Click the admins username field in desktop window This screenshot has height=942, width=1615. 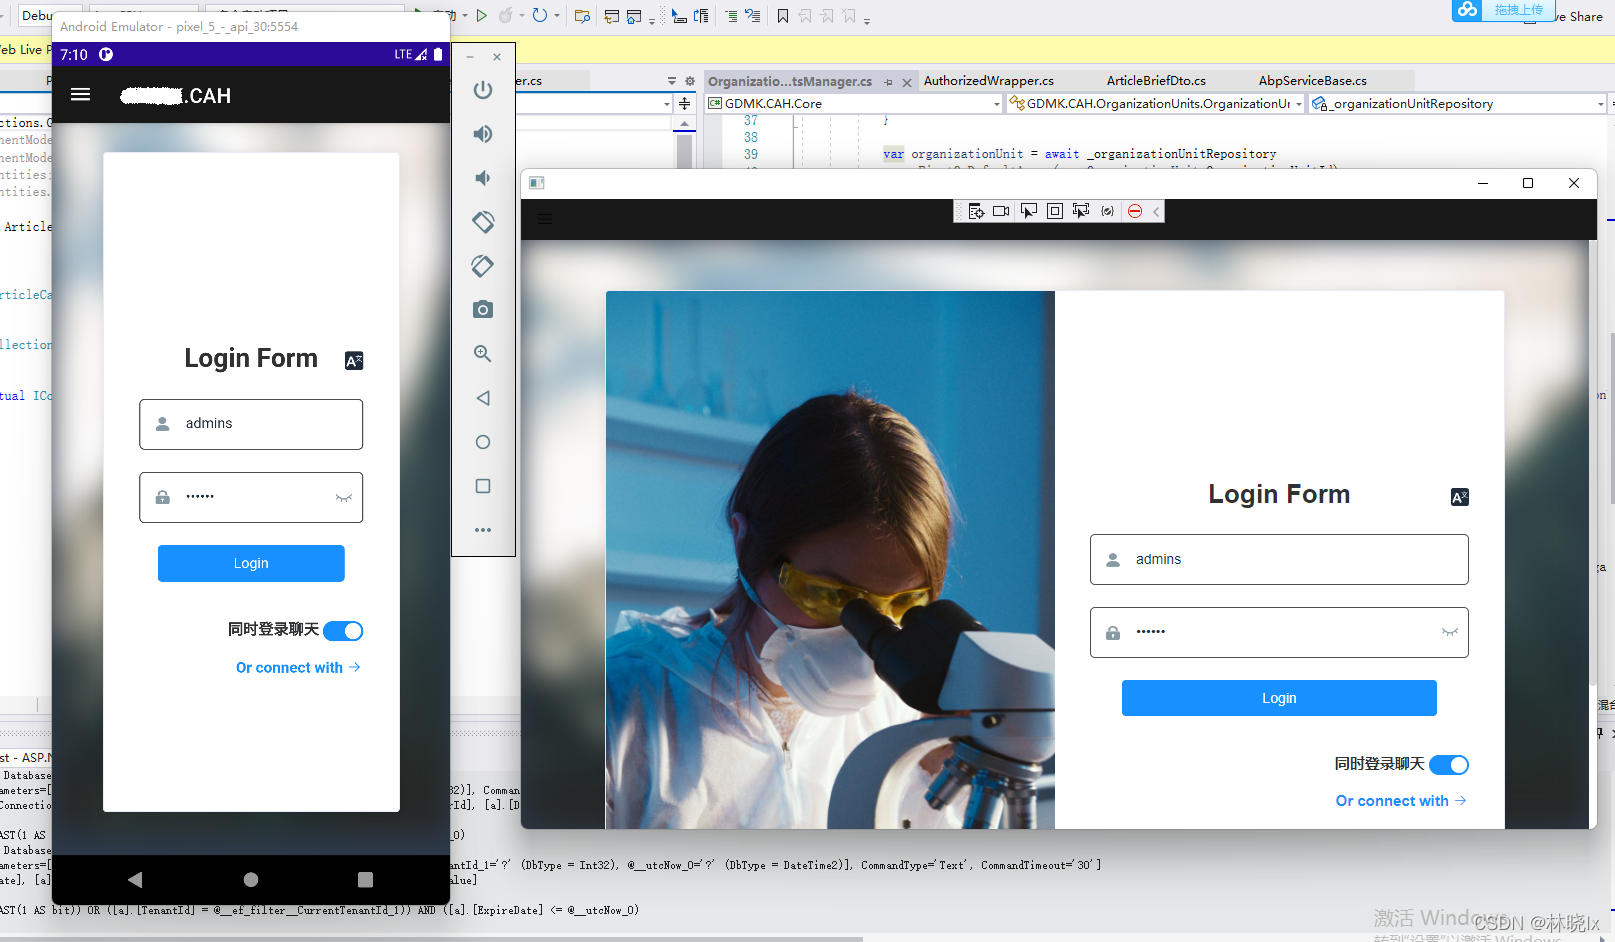(x=1278, y=560)
